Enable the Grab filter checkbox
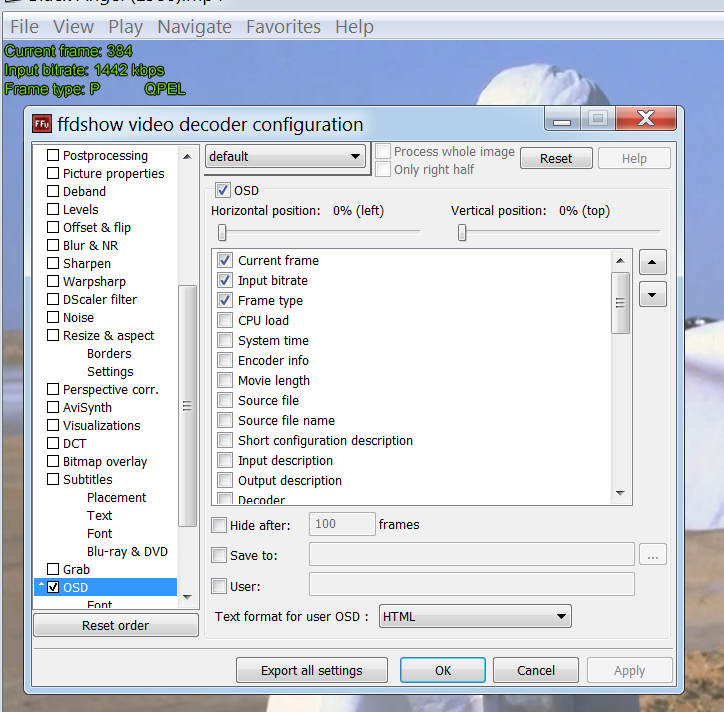 tap(53, 569)
